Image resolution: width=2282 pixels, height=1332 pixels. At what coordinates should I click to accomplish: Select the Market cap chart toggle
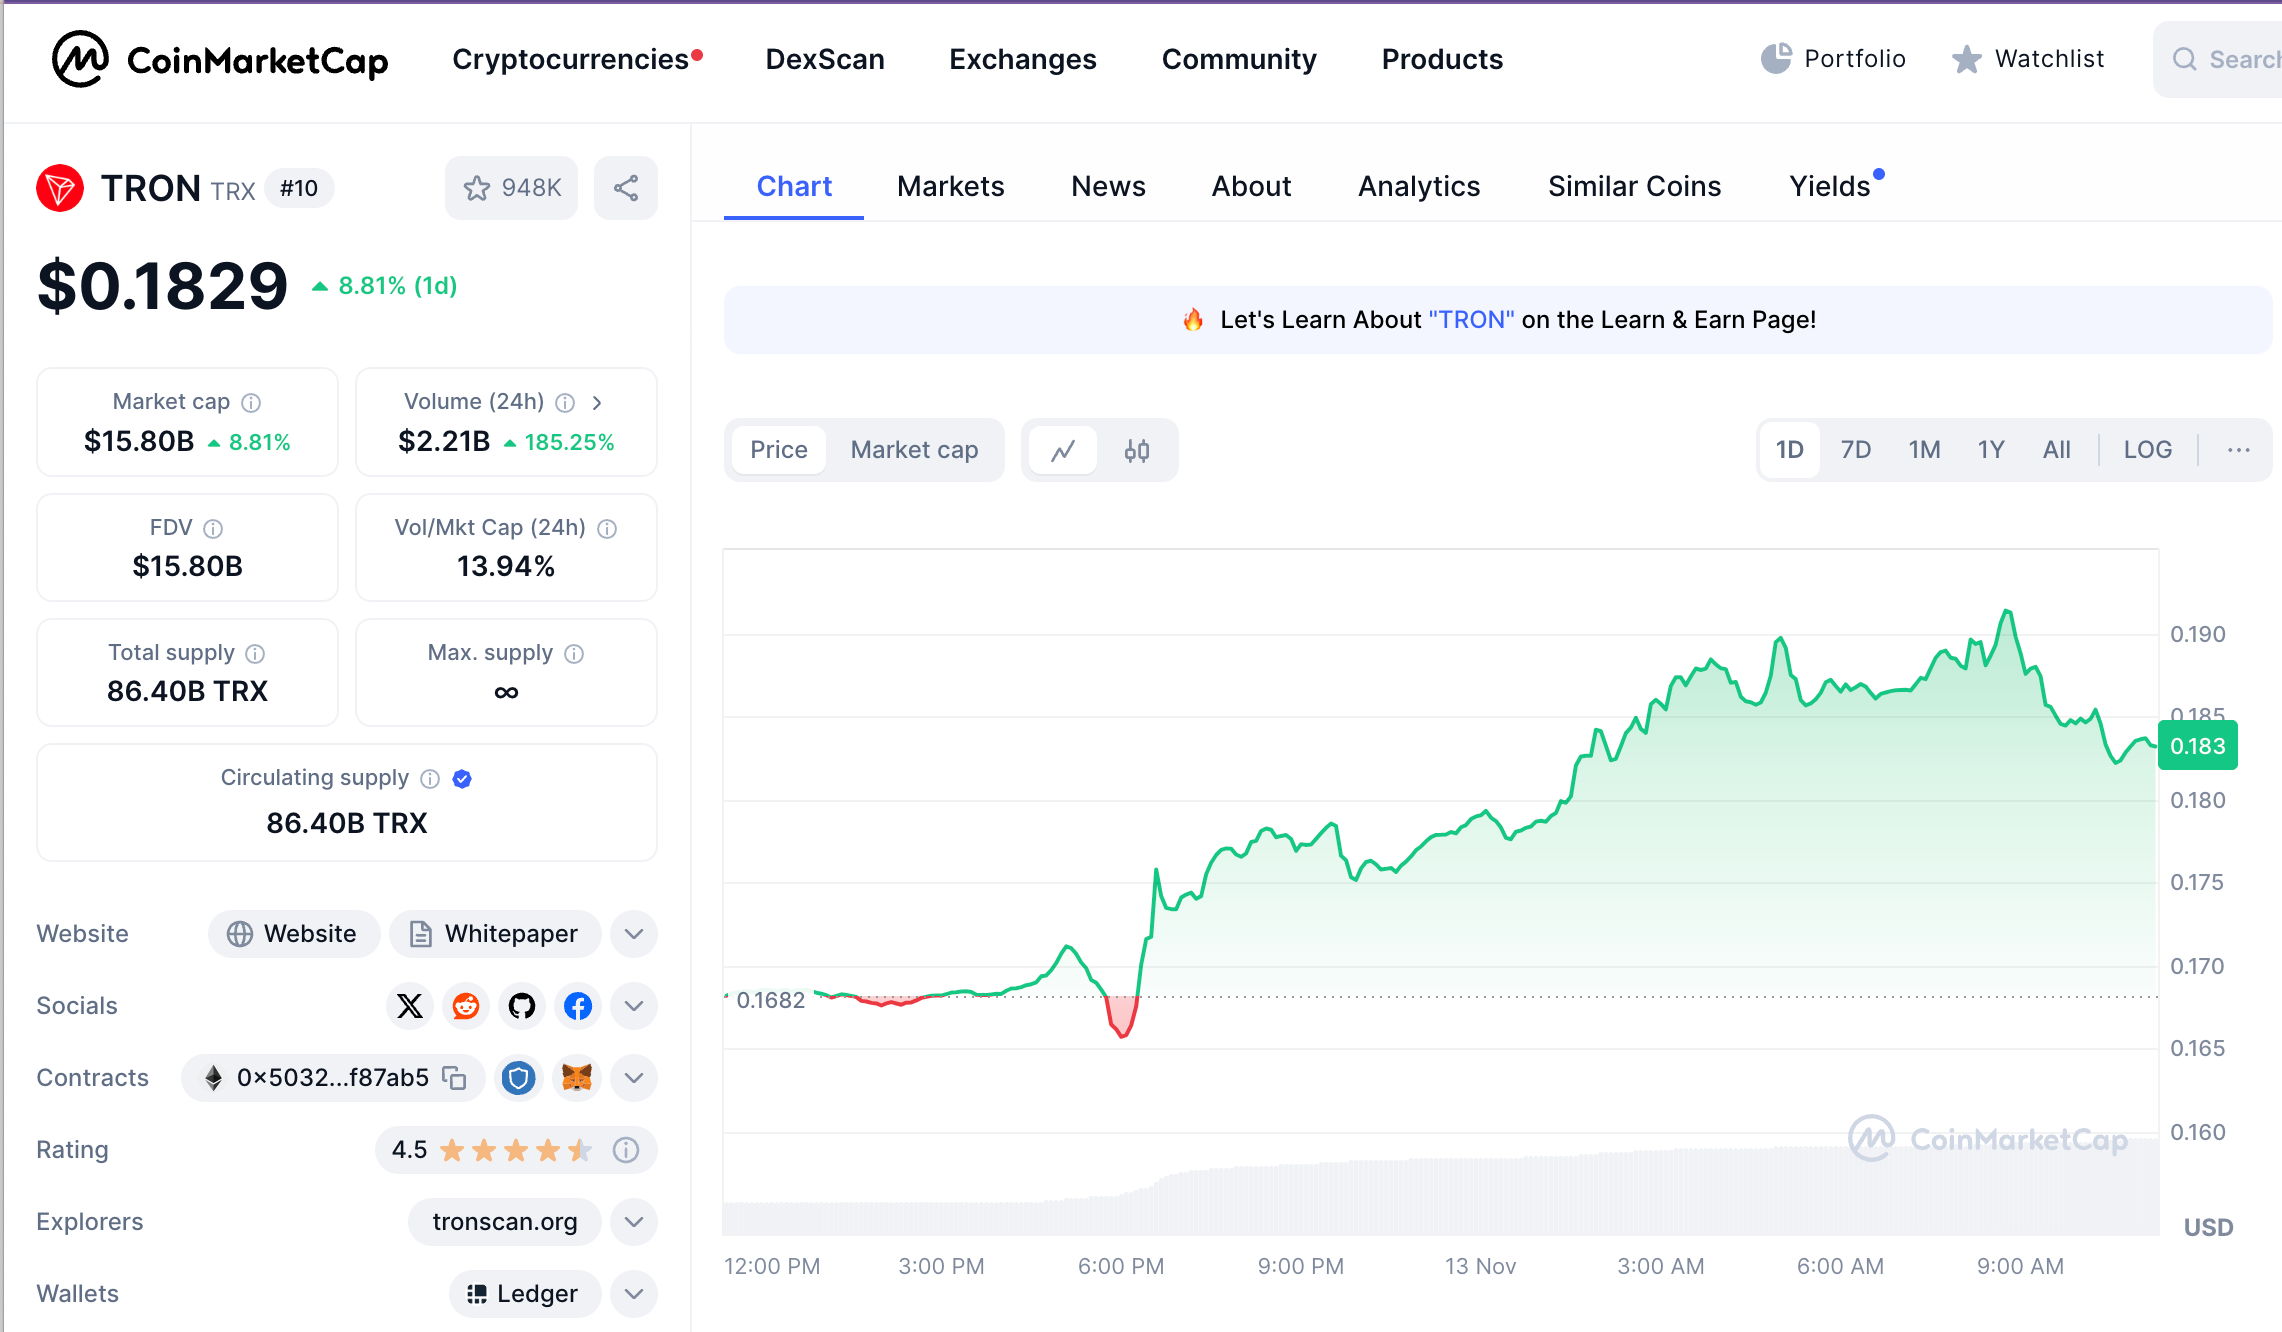[914, 450]
